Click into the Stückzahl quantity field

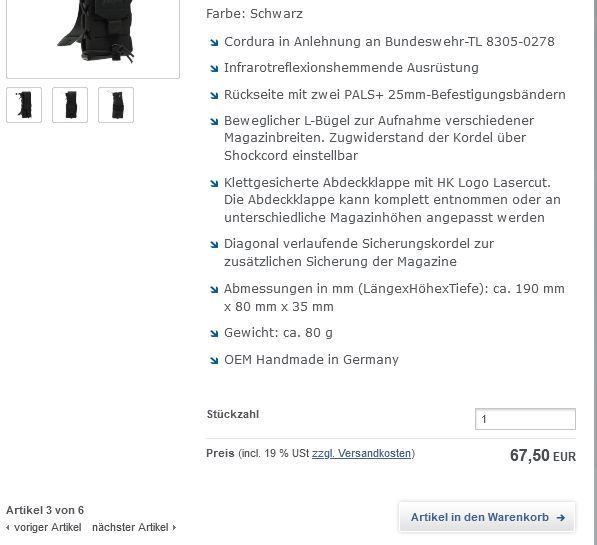(525, 419)
